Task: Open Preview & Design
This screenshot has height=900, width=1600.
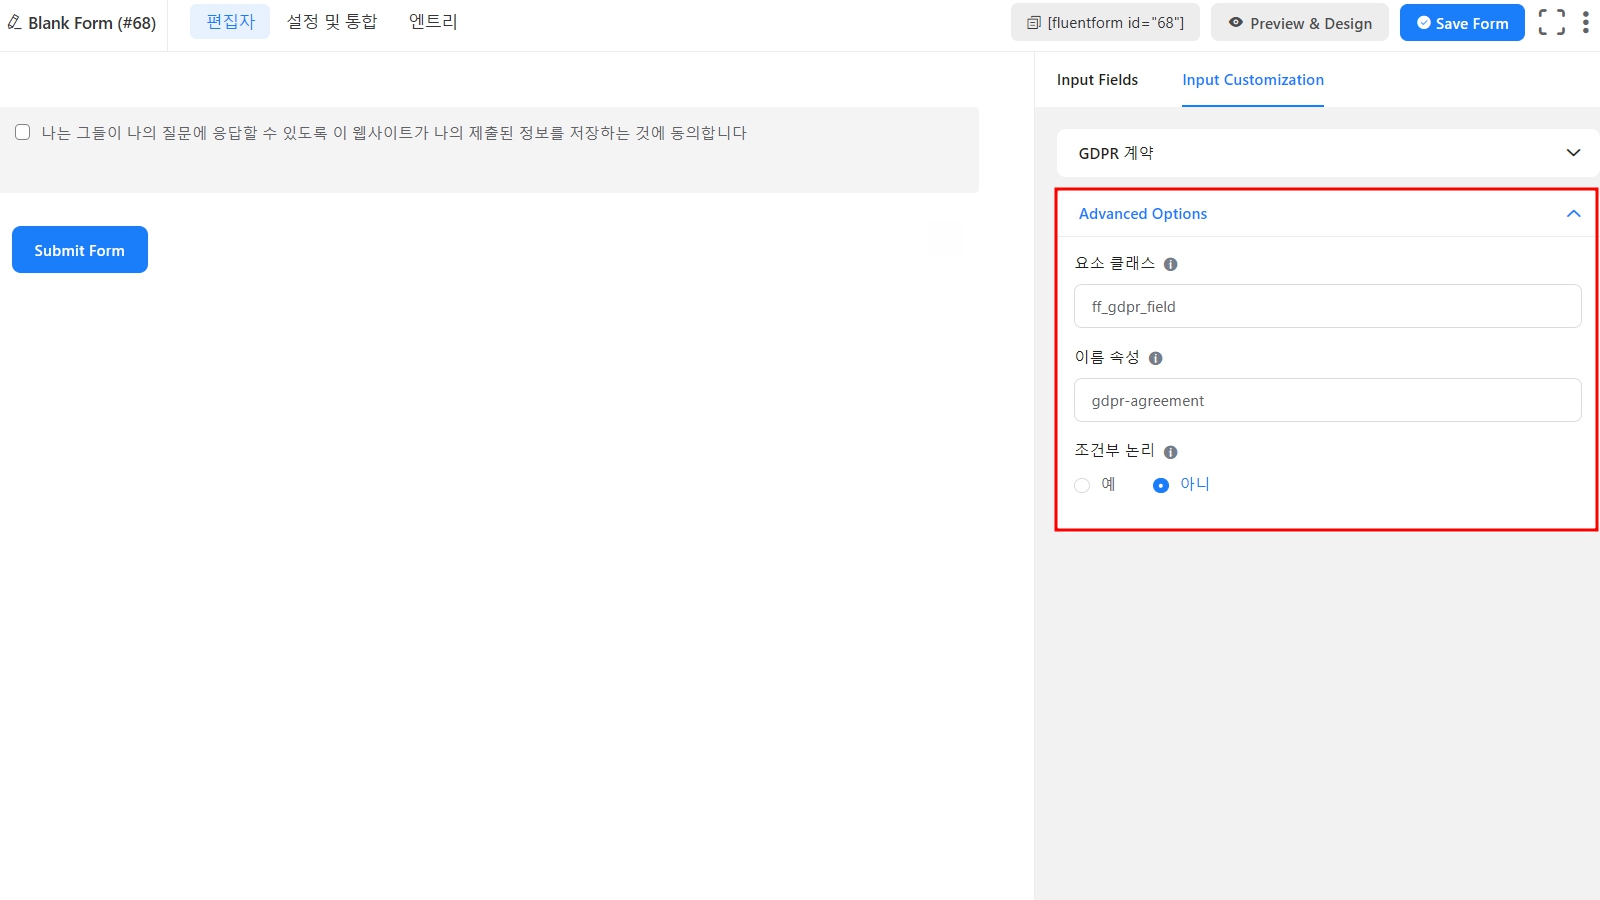Action: point(1300,23)
